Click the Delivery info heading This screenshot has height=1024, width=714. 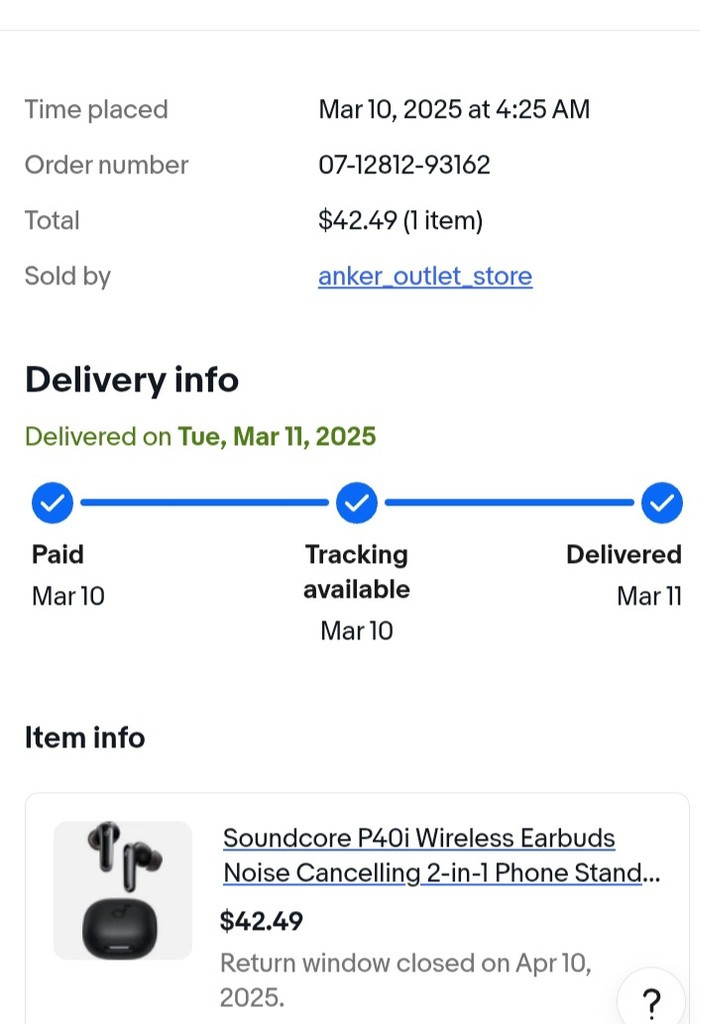(x=131, y=380)
